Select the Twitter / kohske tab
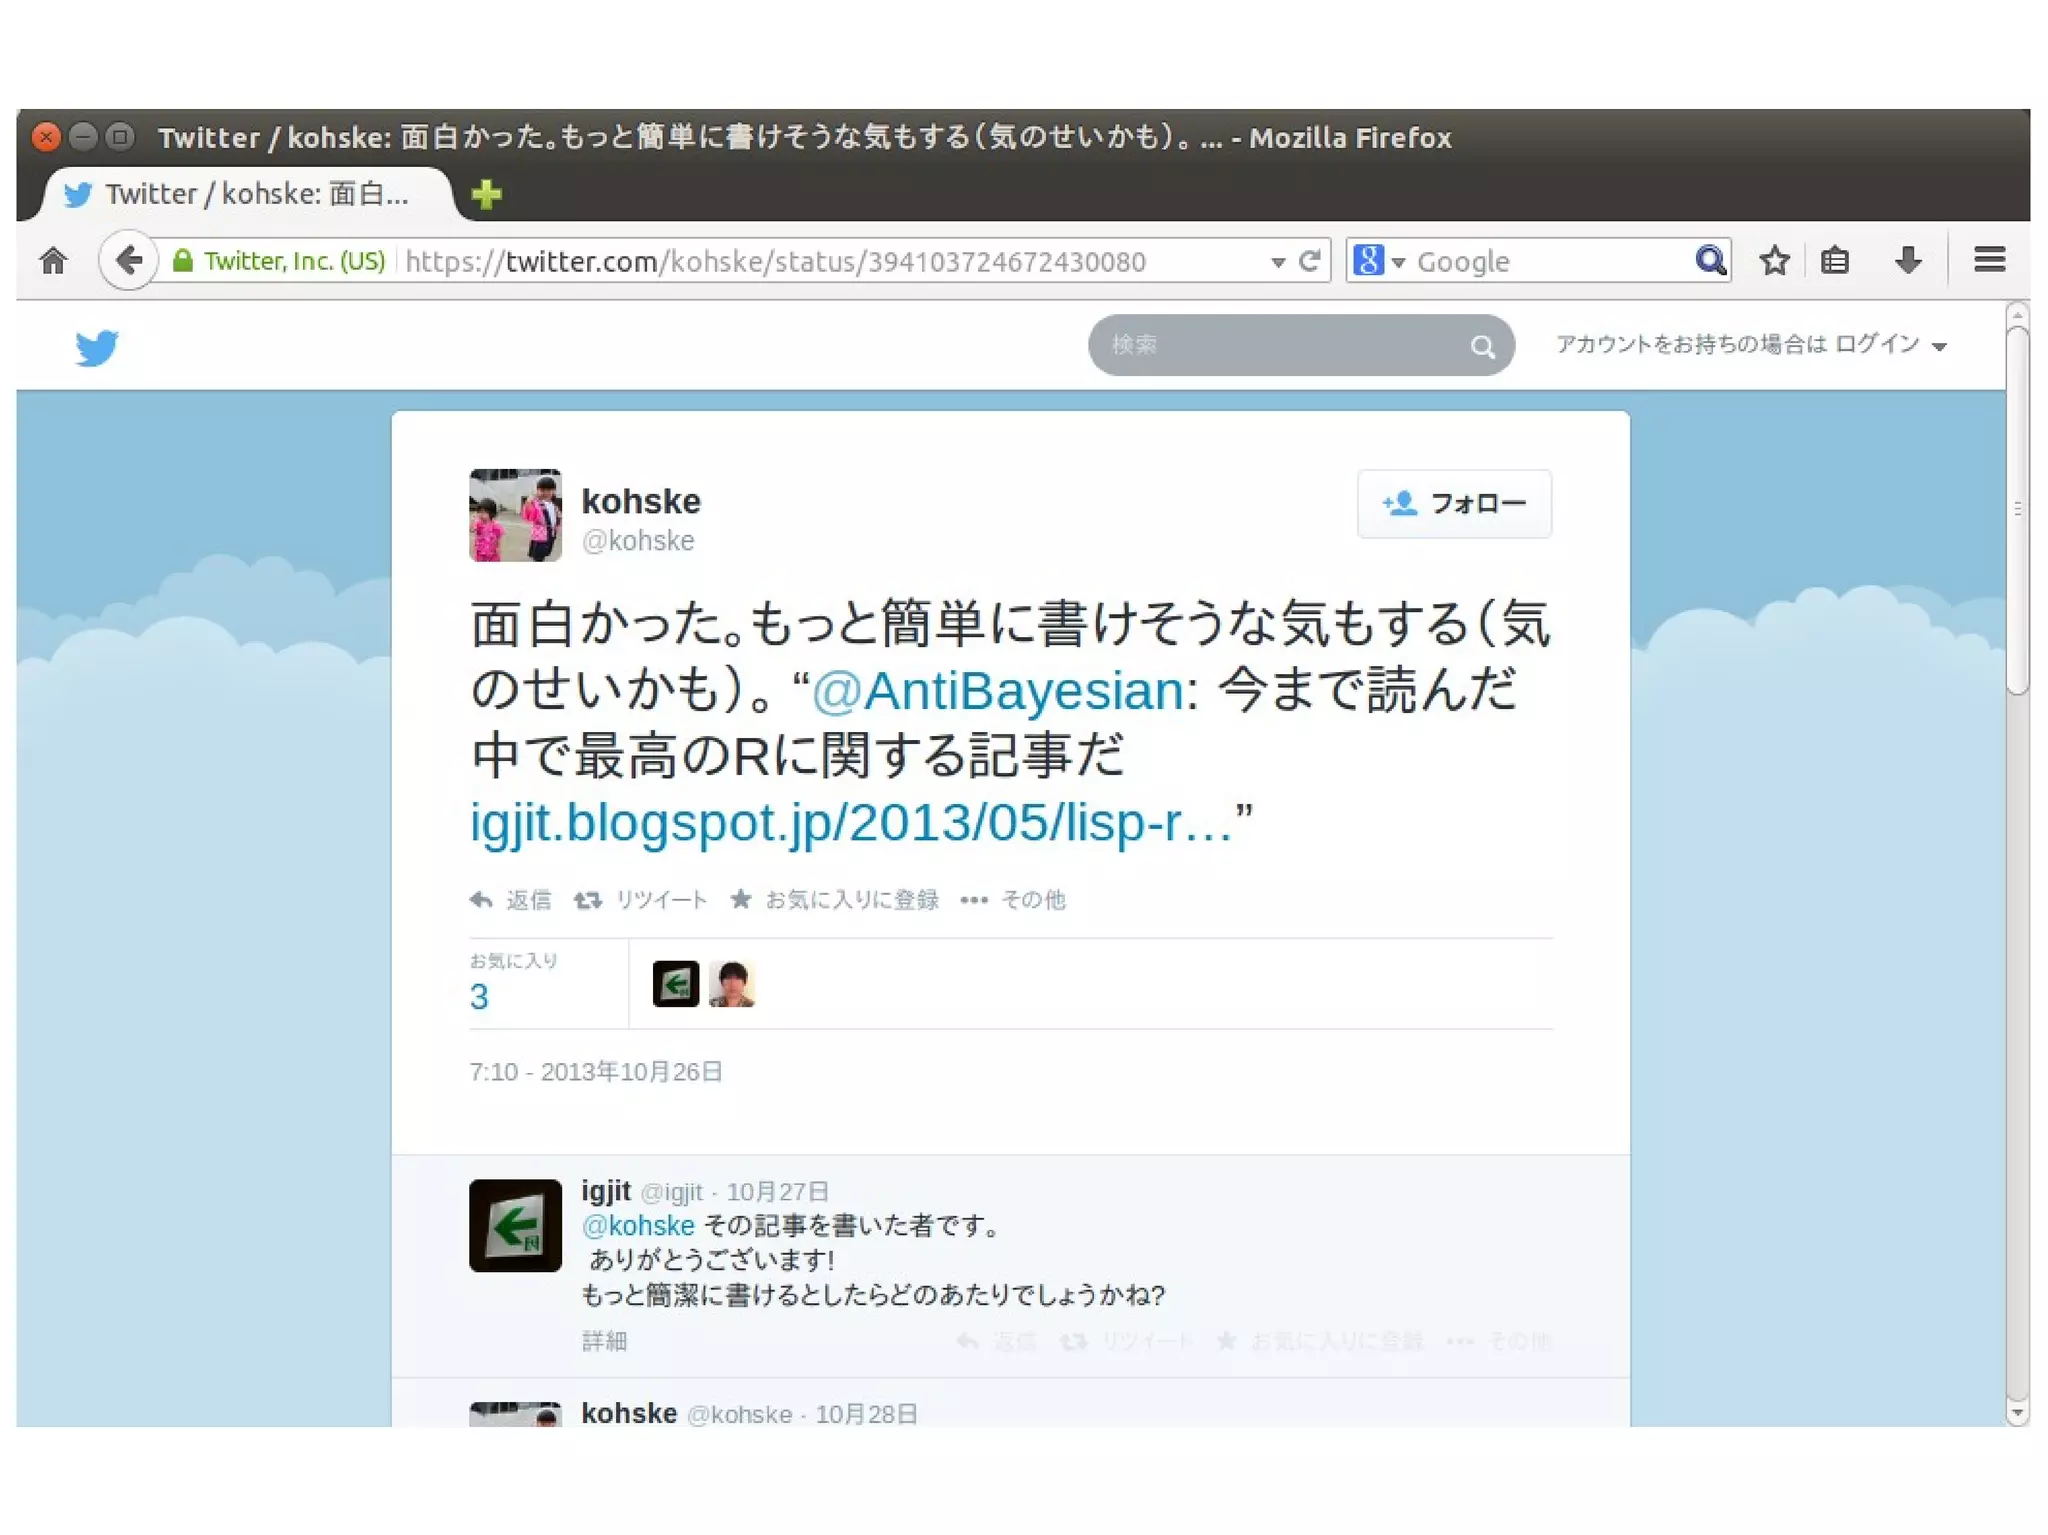The width and height of the screenshot is (2048, 1535). tap(240, 194)
